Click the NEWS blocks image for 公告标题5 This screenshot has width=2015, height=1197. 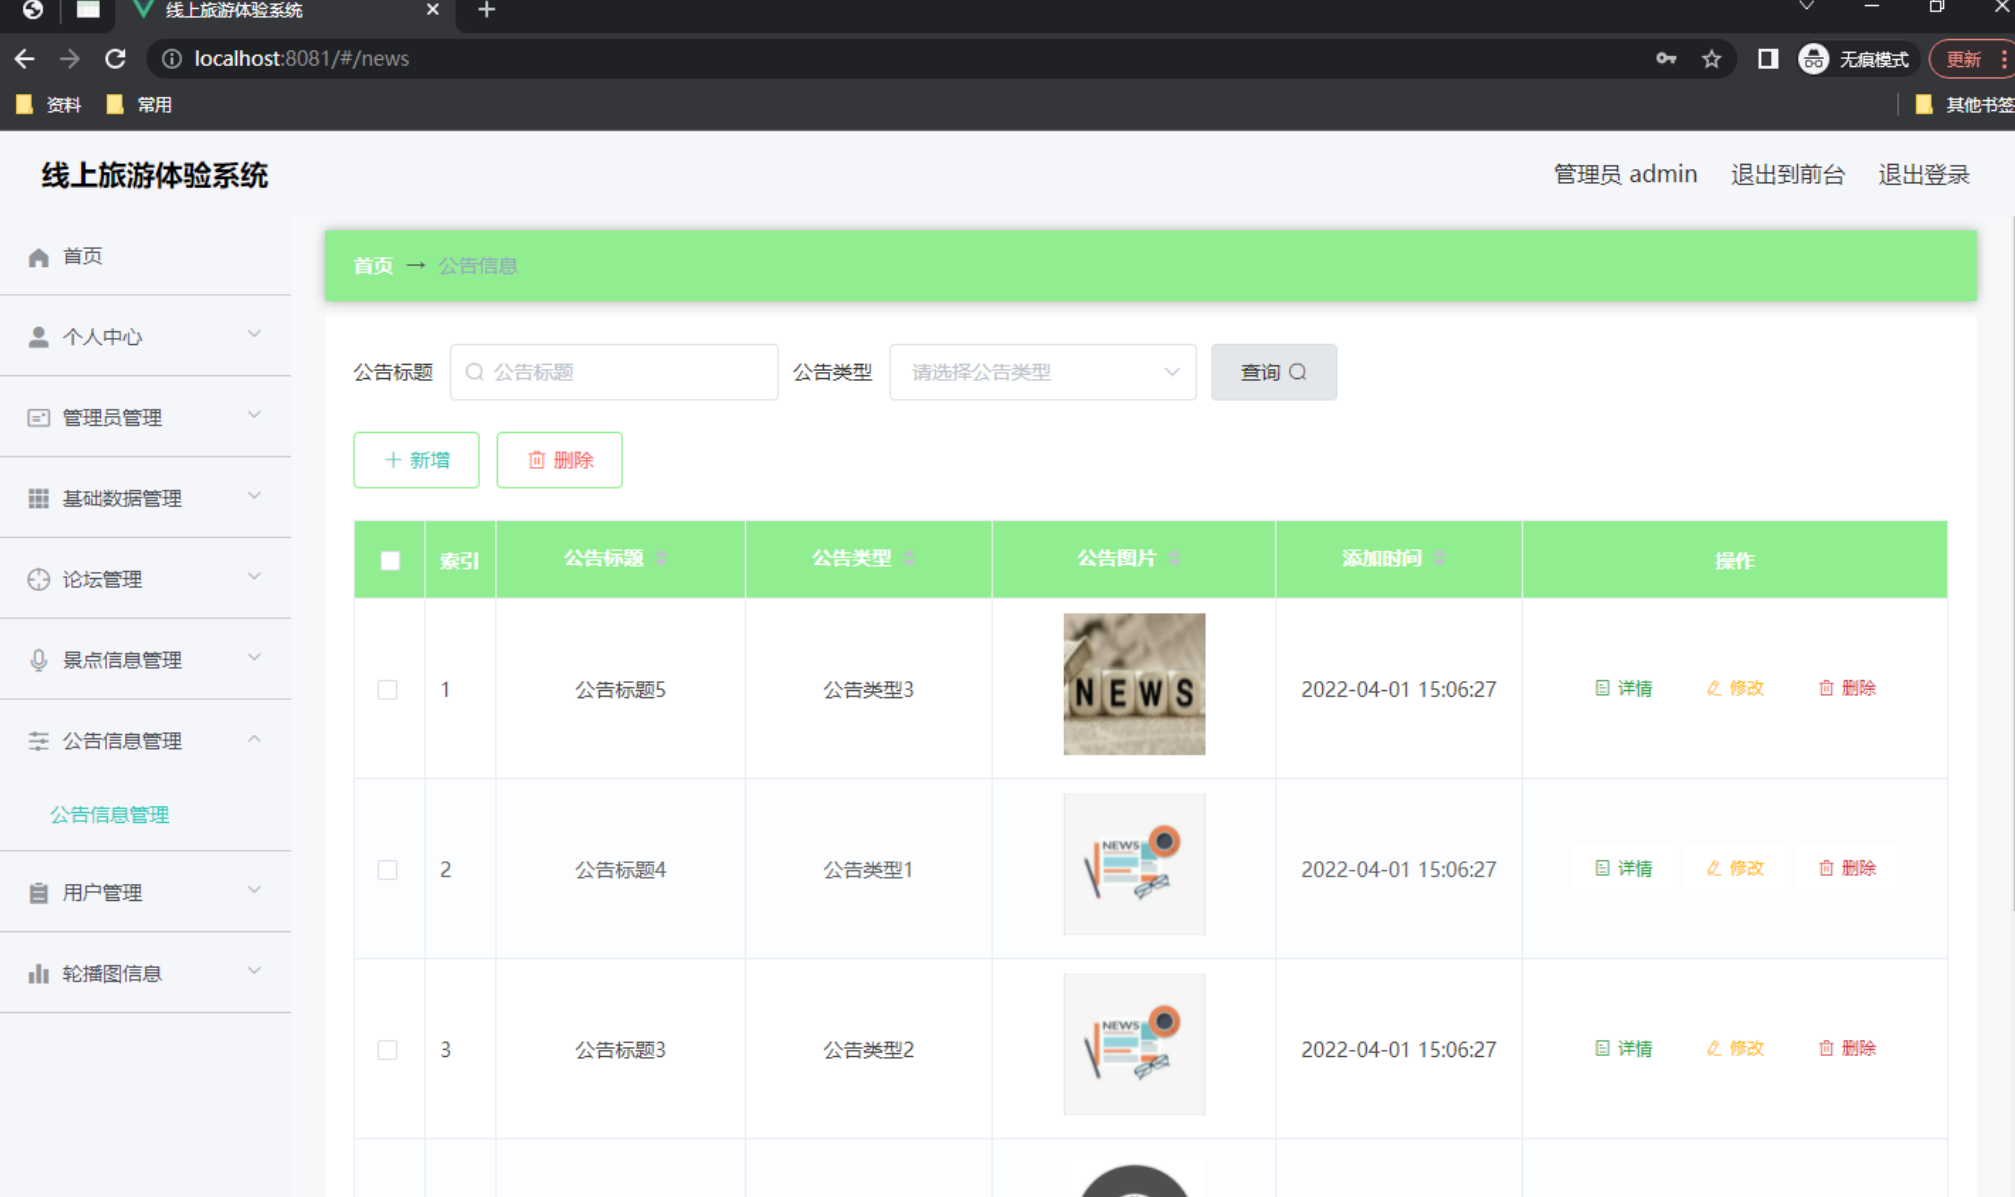[1134, 684]
